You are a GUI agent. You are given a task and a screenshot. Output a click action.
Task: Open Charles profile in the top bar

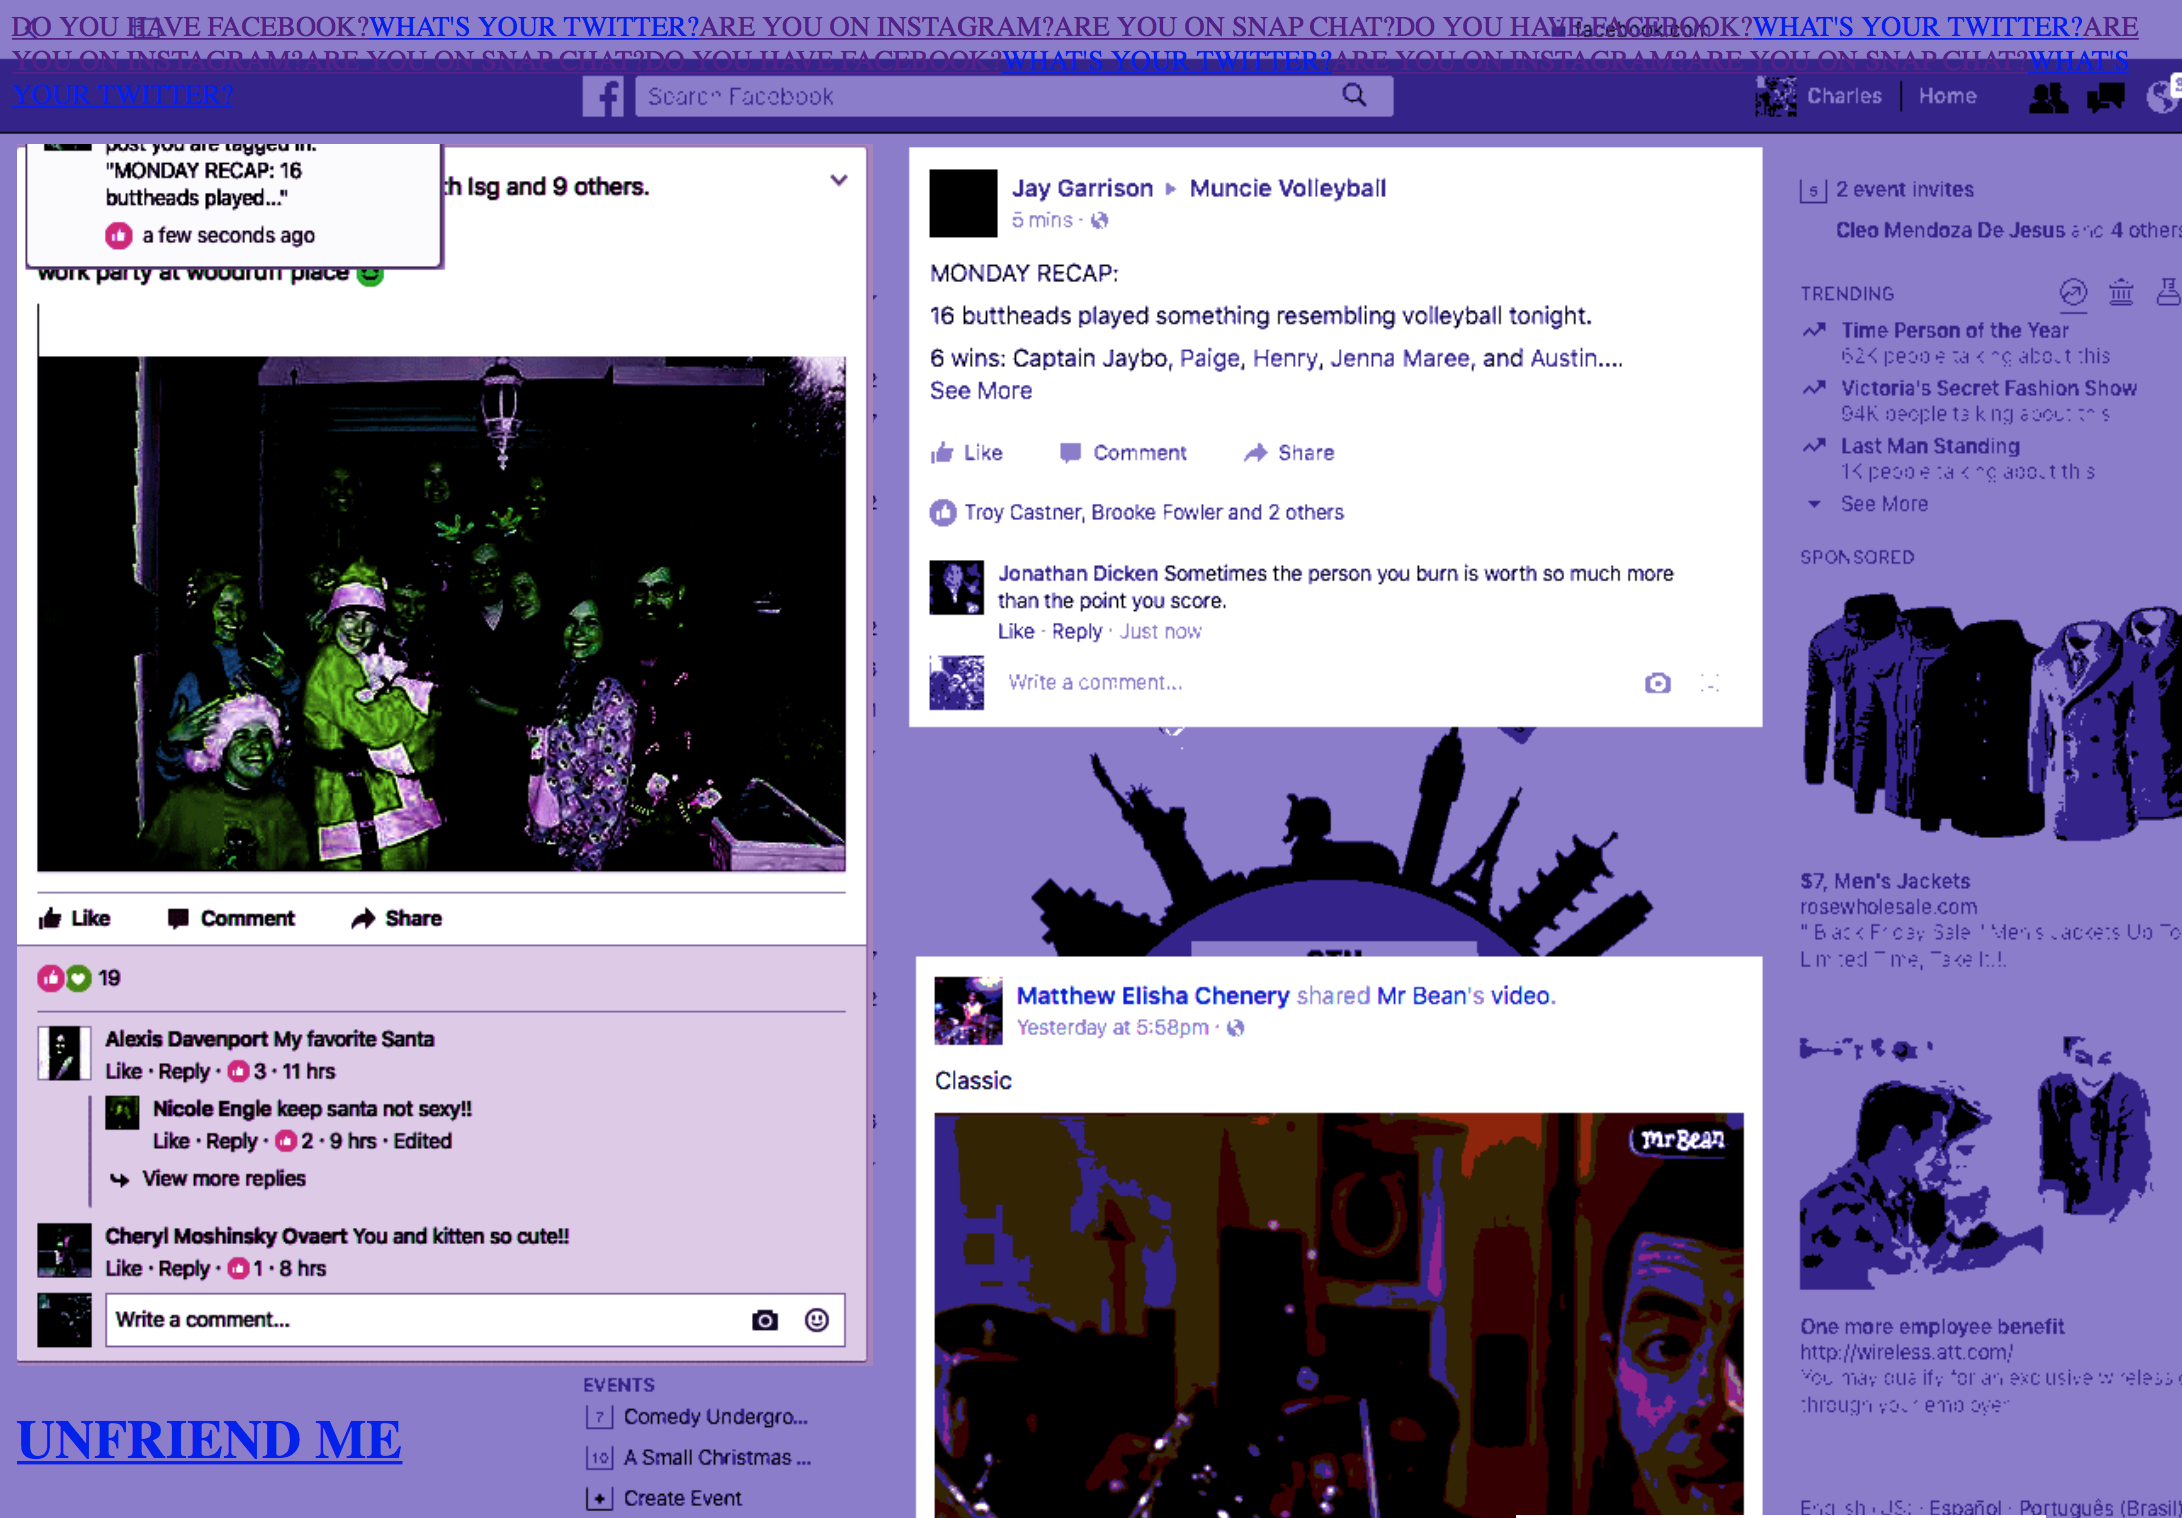(x=1843, y=96)
